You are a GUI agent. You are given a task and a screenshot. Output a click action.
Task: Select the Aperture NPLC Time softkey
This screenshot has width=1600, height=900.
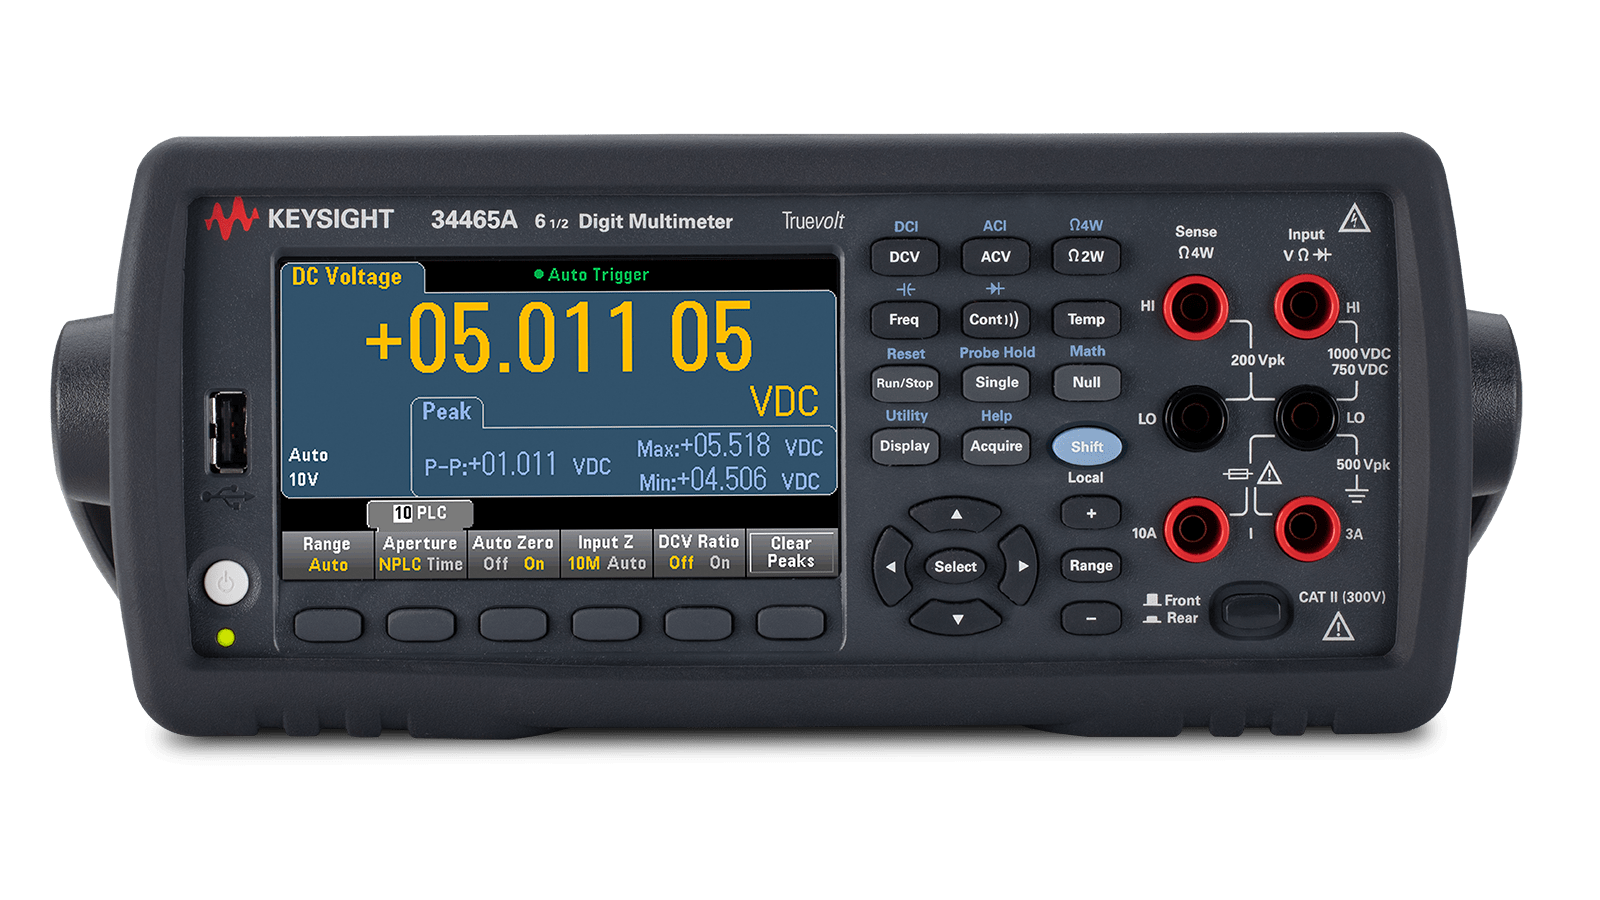pos(420,554)
